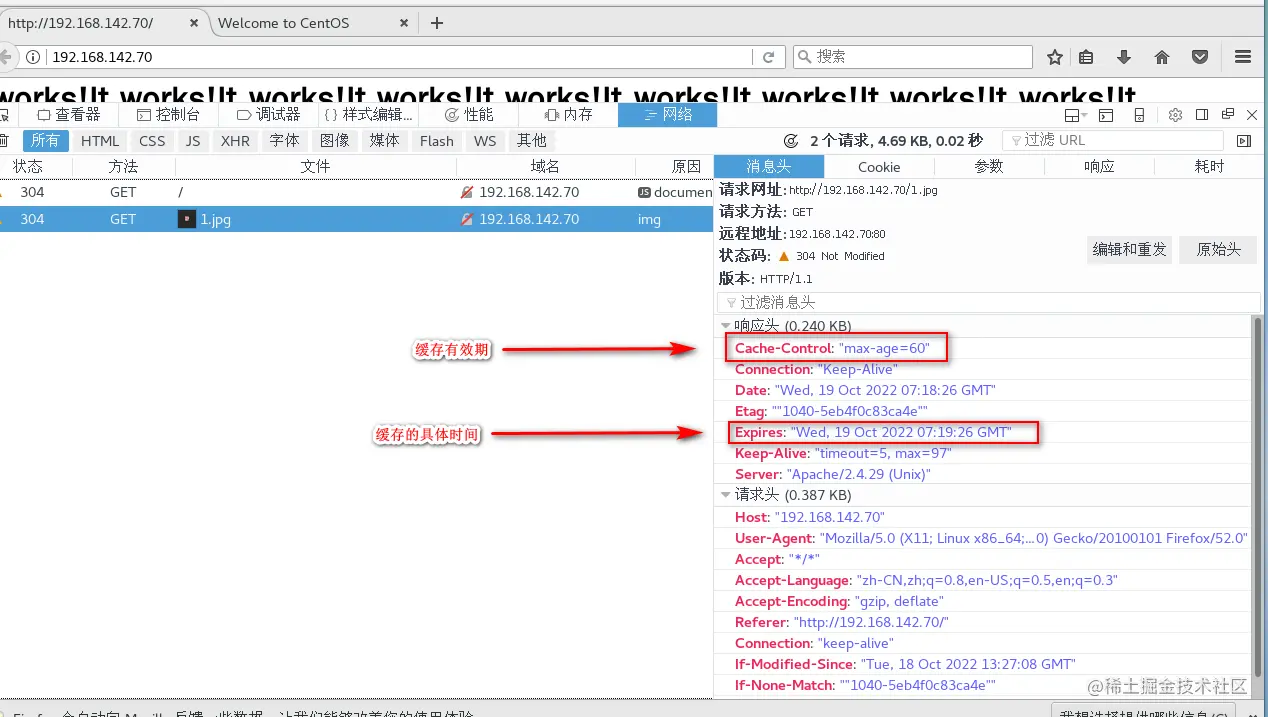The image size is (1268, 717).
Task: Filter requests by WS
Action: tap(485, 141)
